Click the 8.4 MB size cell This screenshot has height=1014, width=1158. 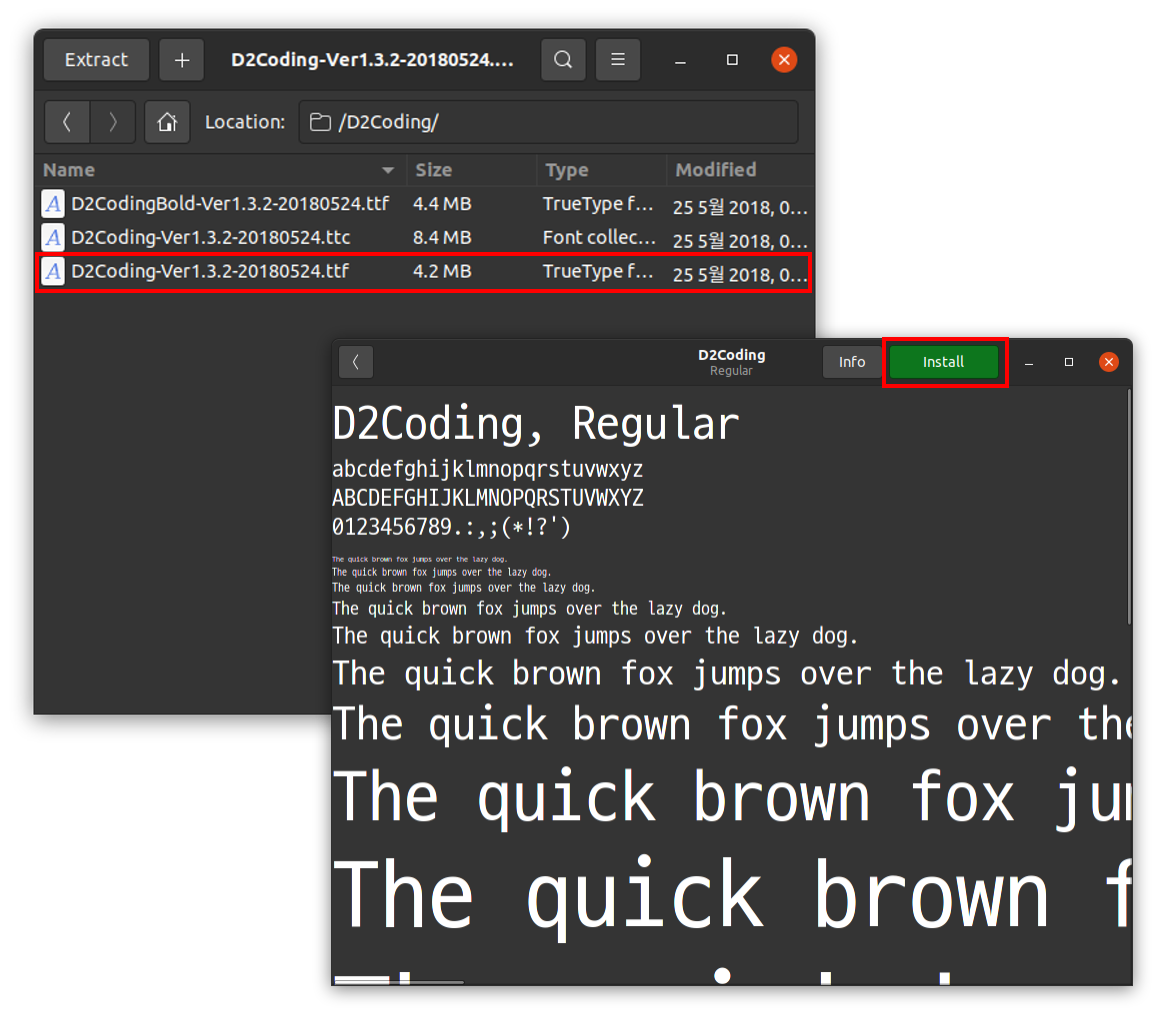click(442, 238)
